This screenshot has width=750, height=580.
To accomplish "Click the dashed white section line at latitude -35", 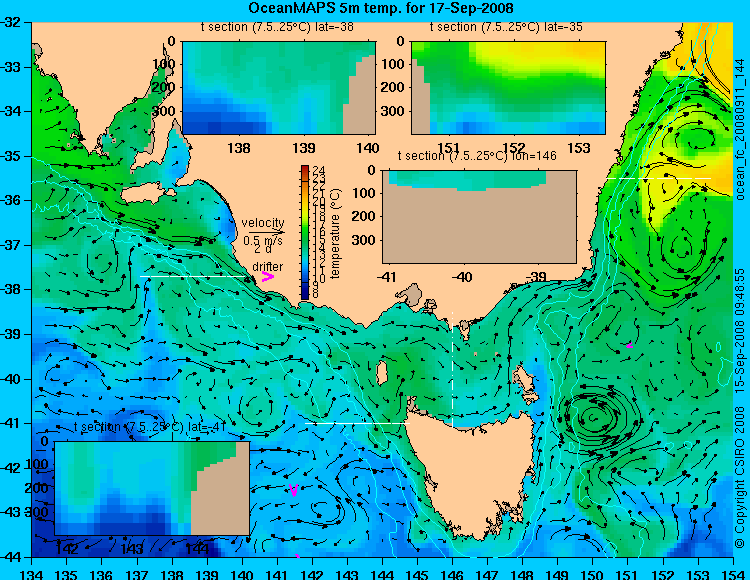I will (659, 178).
